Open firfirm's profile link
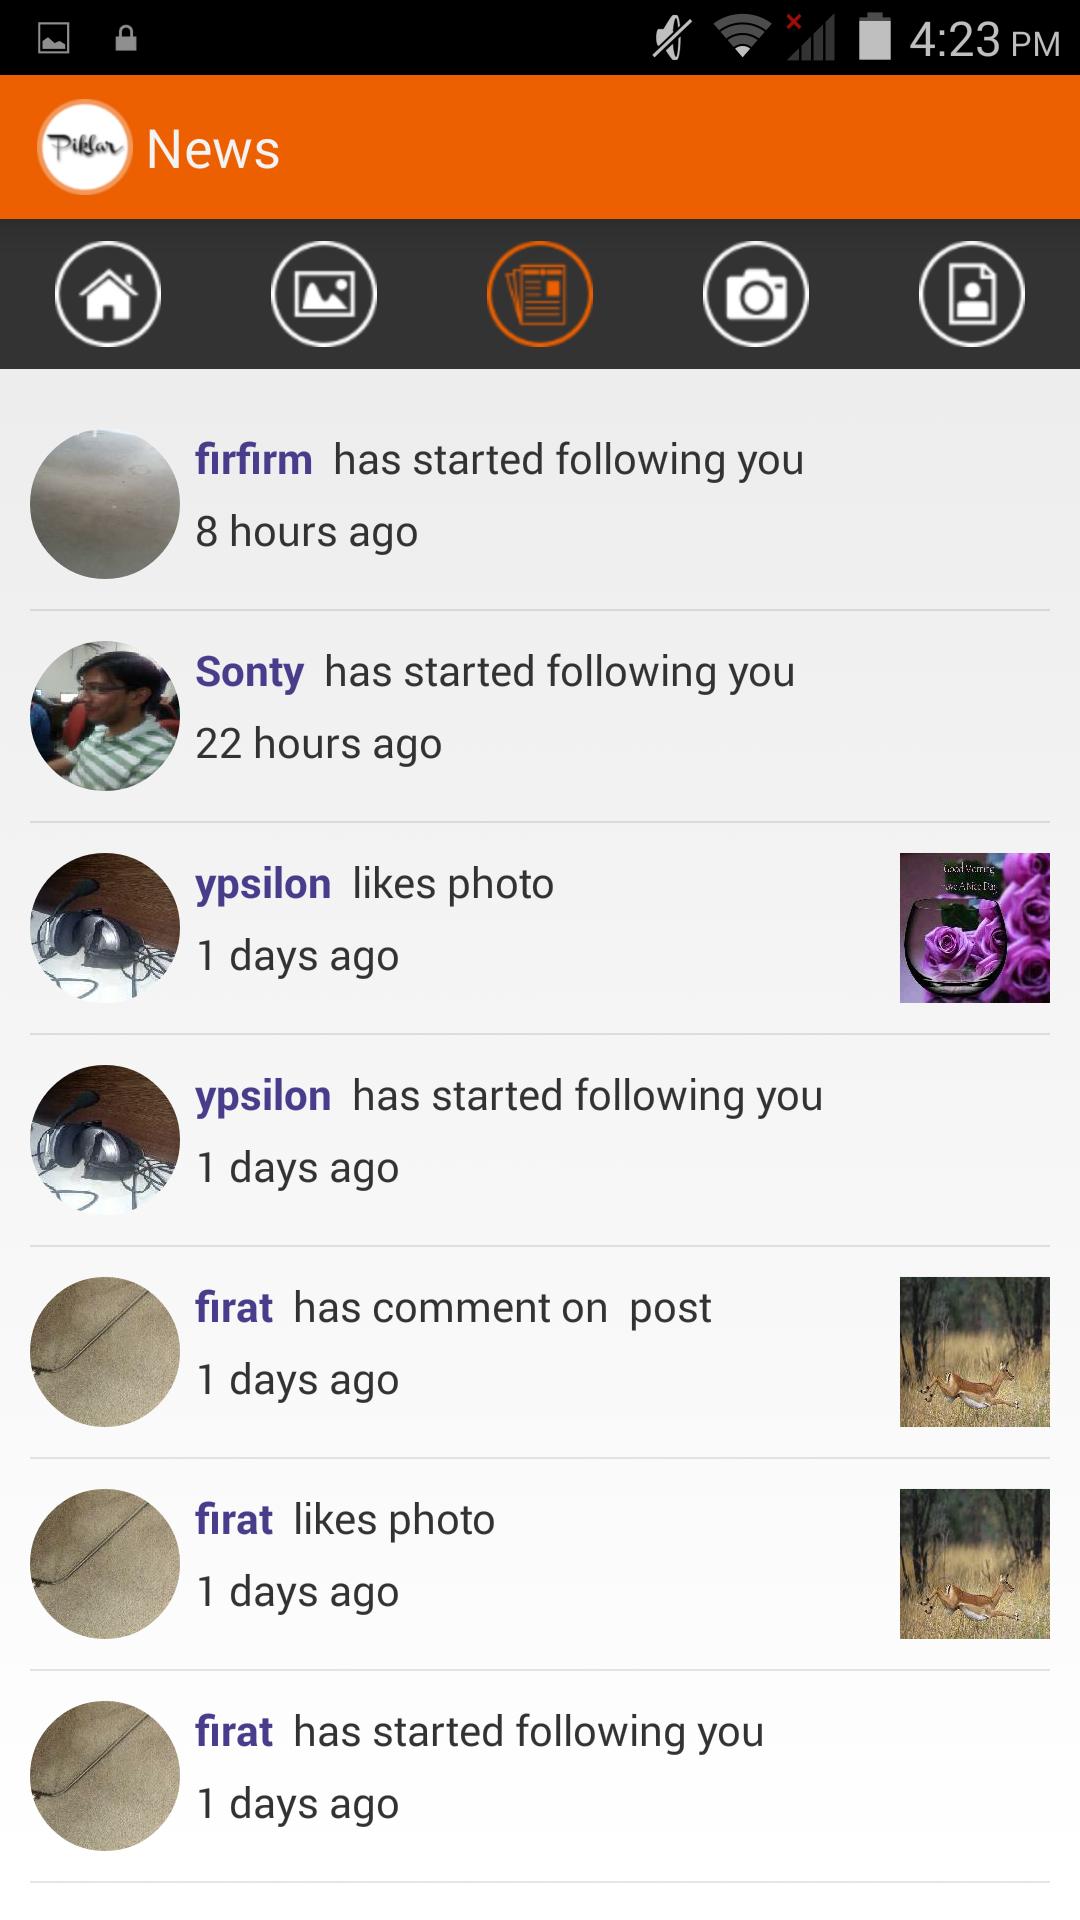This screenshot has width=1080, height=1920. coord(254,460)
